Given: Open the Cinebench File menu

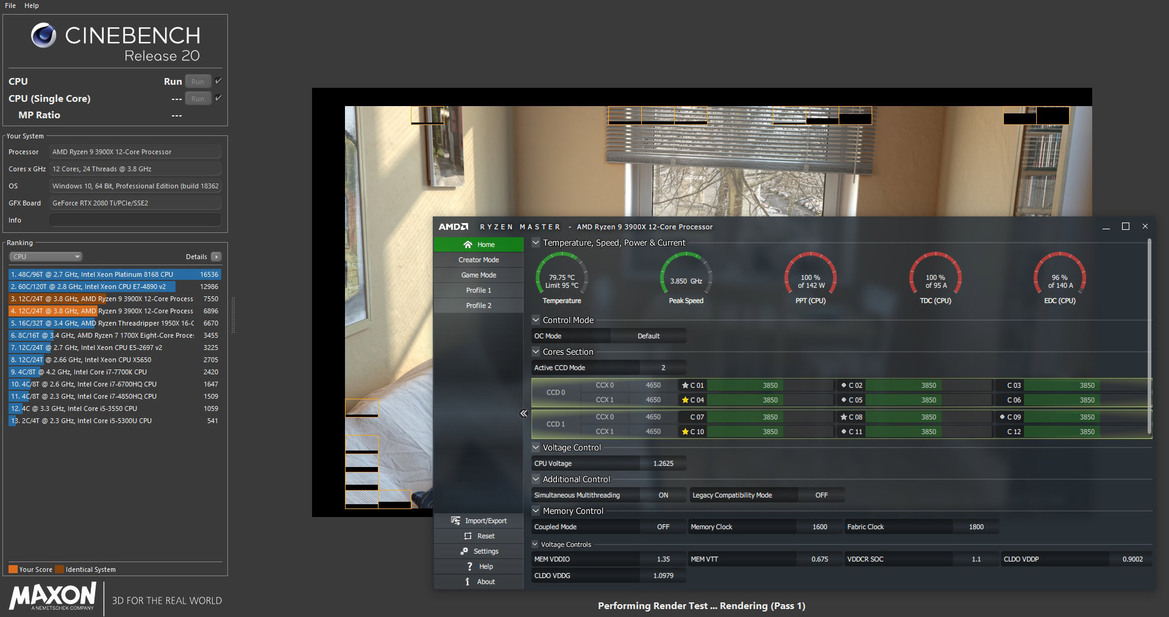Looking at the screenshot, I should (x=10, y=5).
